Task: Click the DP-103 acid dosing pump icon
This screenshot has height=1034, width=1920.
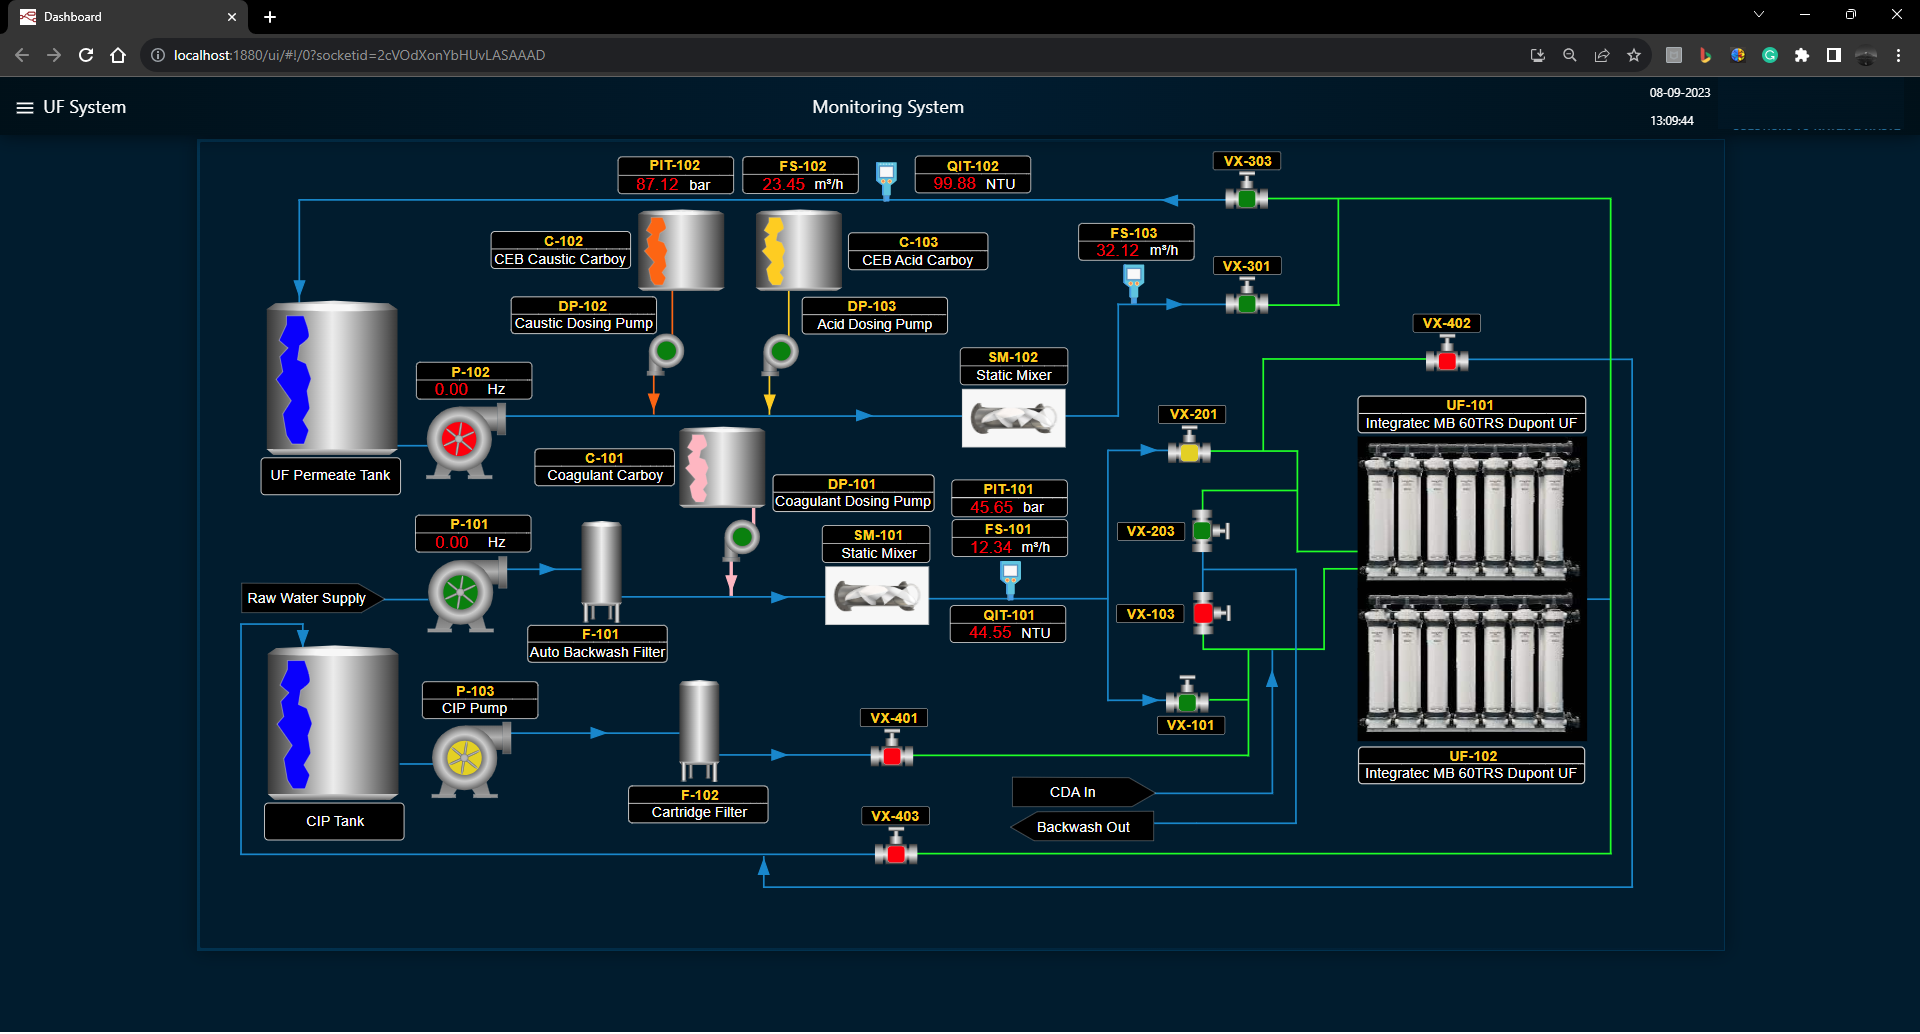Action: [780, 352]
